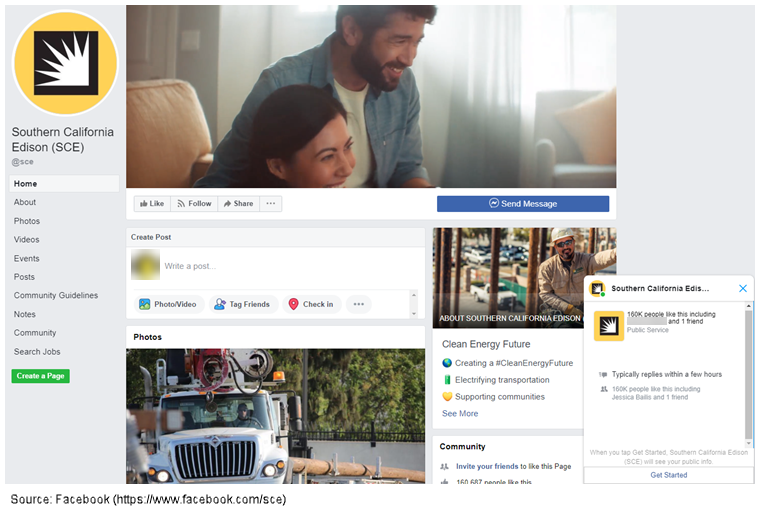The image size is (760, 513).
Task: Open more page actions ellipsis button
Action: click(271, 204)
